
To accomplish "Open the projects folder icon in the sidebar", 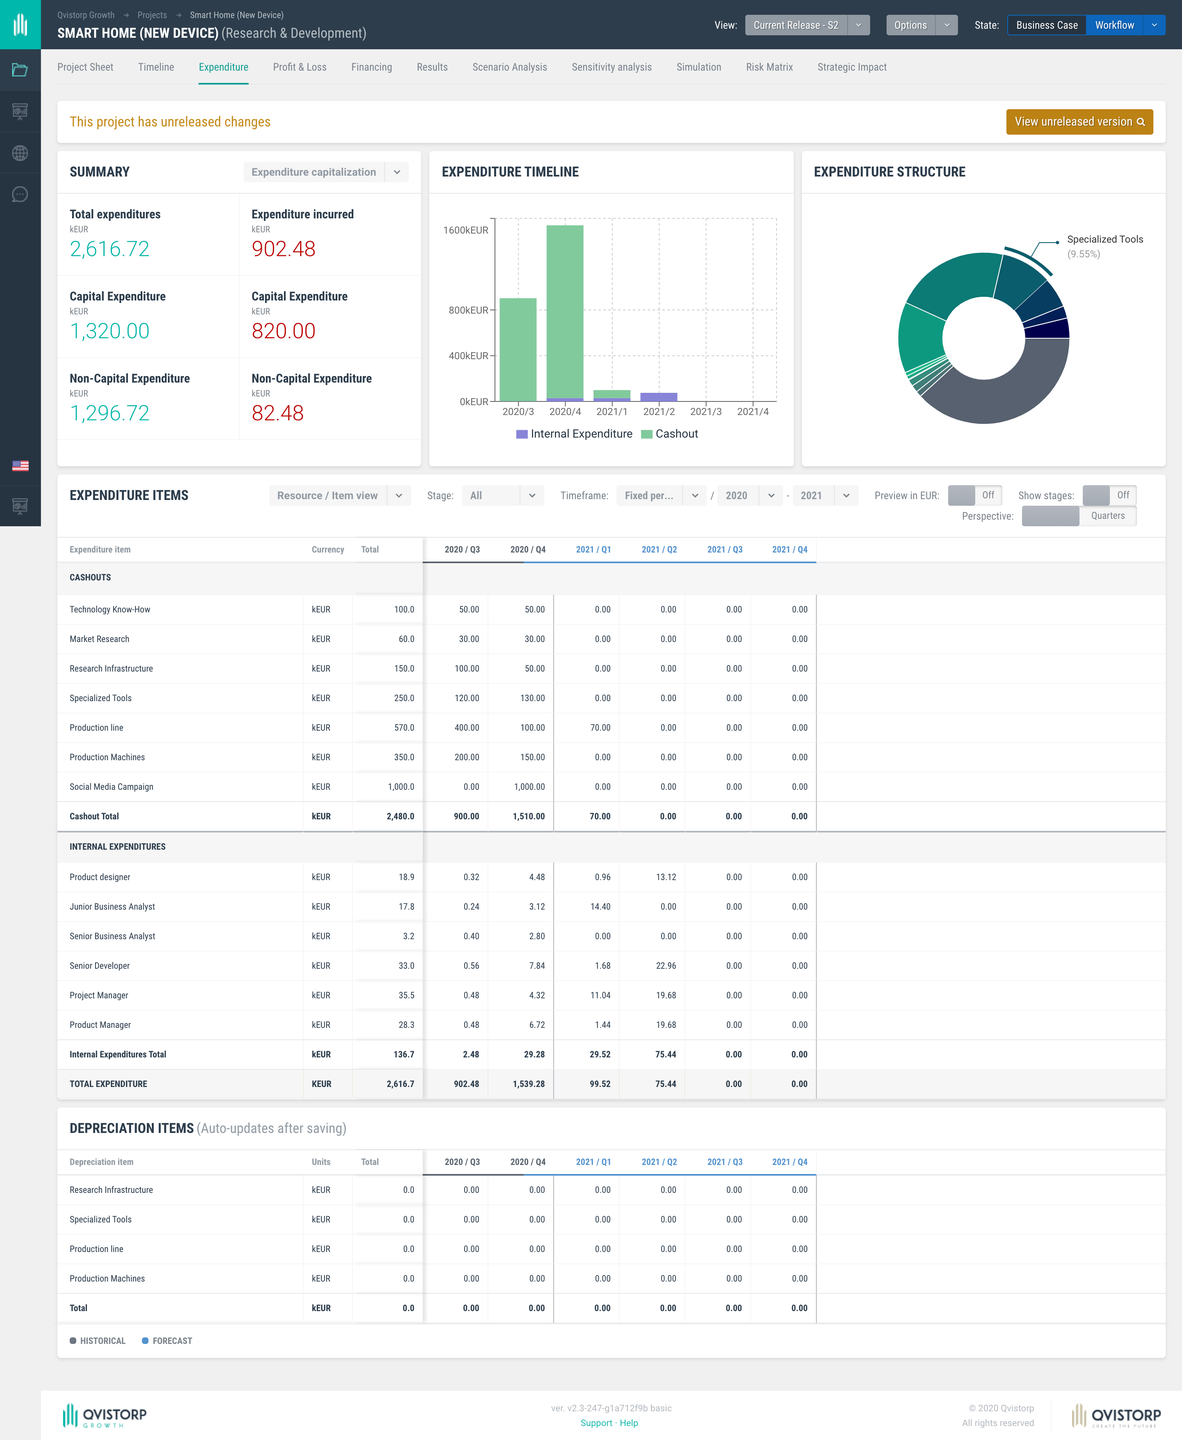I will tap(20, 70).
